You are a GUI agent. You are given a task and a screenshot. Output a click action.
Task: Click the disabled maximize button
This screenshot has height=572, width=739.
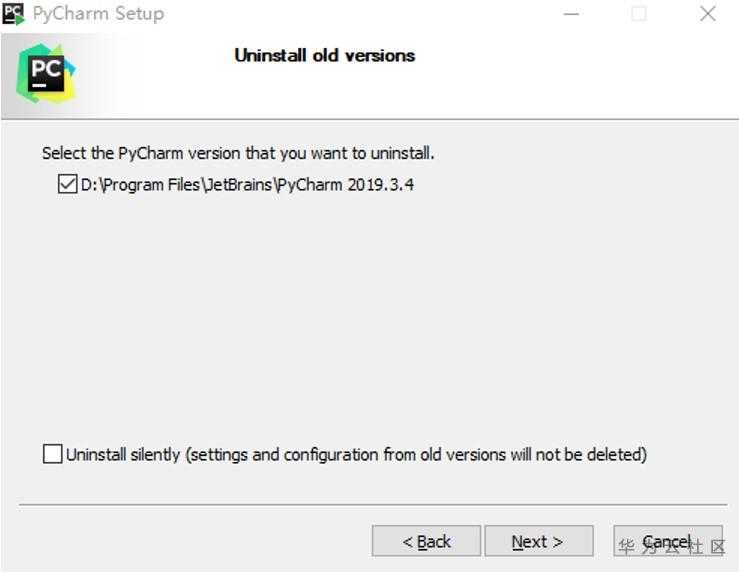click(x=639, y=14)
